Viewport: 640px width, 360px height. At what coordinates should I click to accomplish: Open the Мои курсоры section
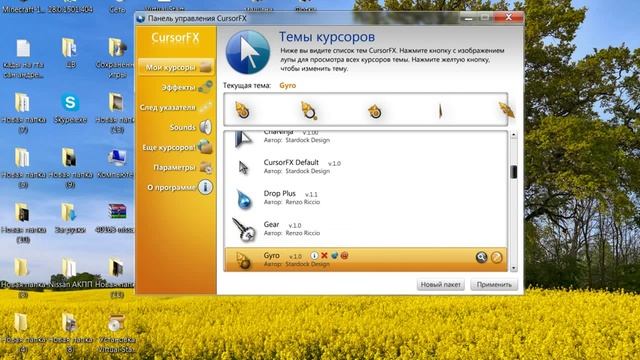tap(176, 67)
